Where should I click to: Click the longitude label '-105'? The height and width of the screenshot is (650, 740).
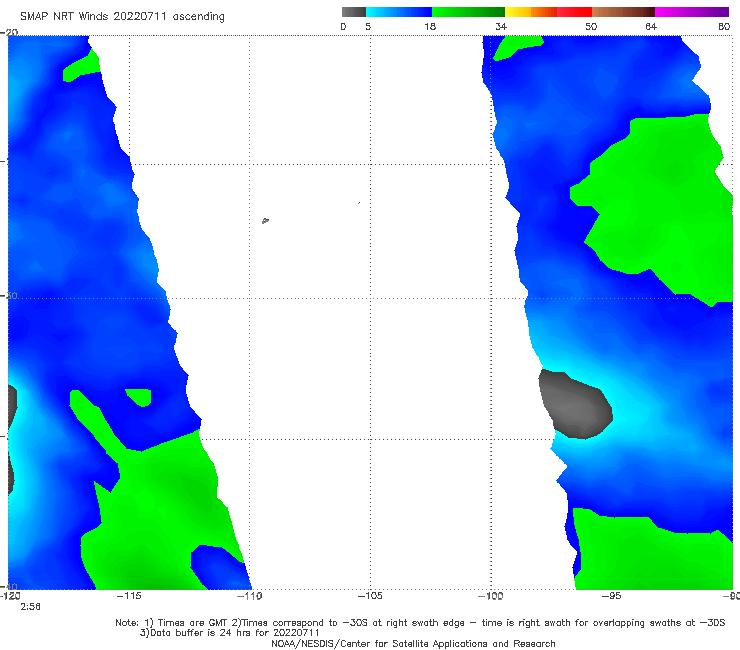pos(370,596)
